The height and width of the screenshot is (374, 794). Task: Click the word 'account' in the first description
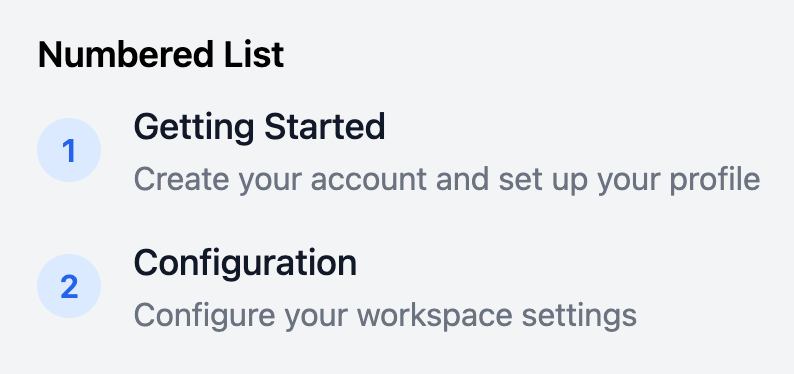click(x=368, y=179)
